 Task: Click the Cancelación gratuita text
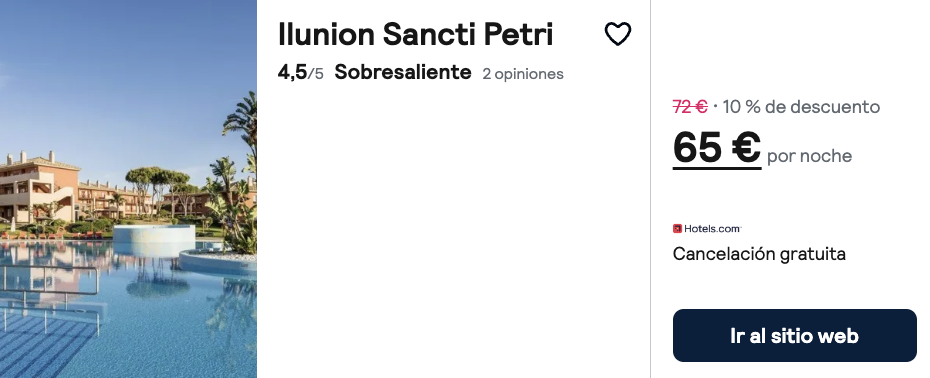click(x=759, y=254)
